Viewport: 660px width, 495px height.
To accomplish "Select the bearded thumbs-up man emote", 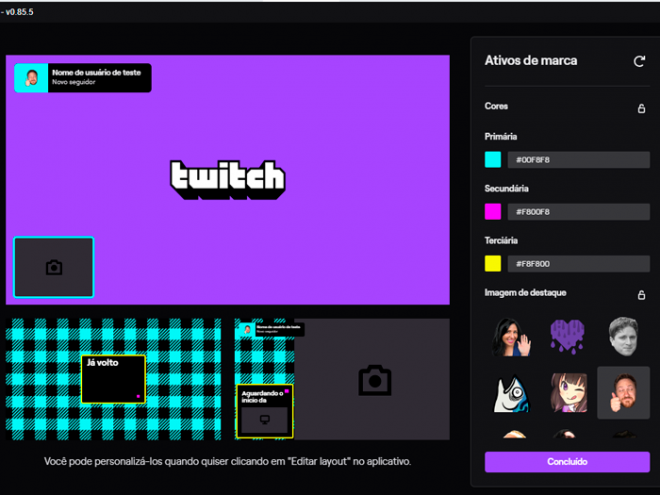I will pyautogui.click(x=623, y=393).
